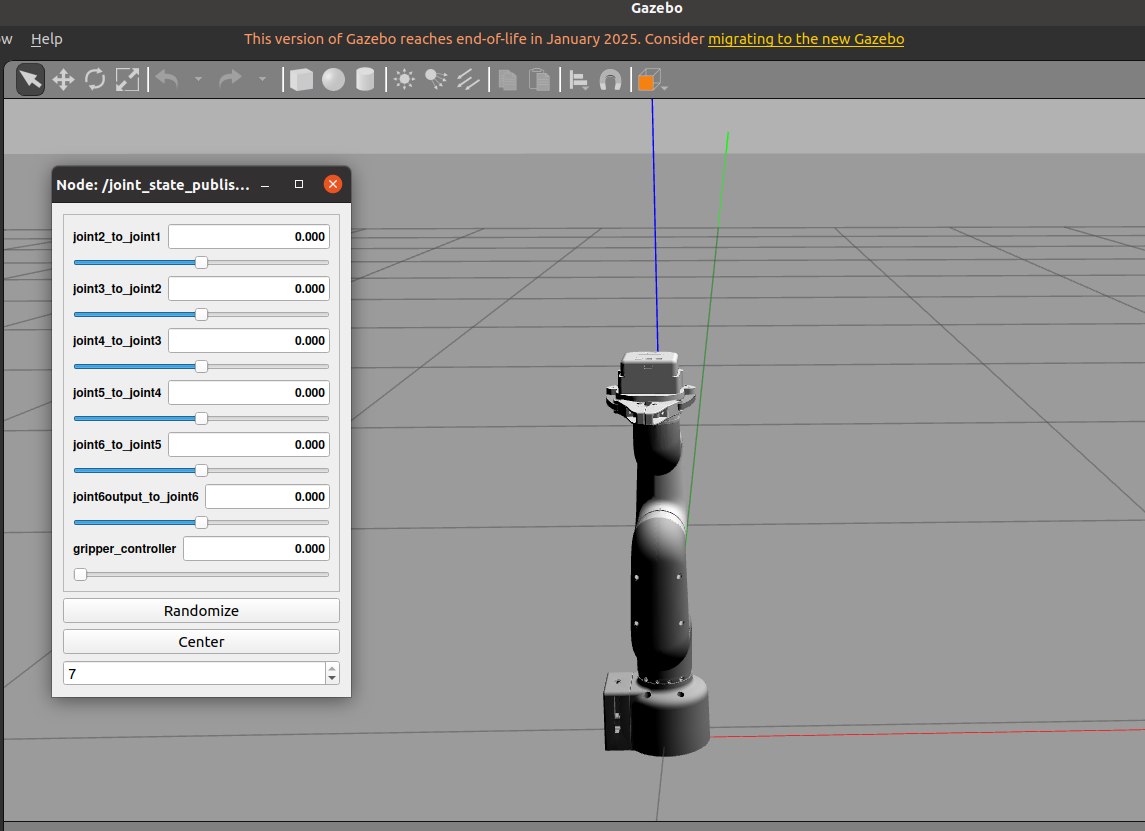Viewport: 1145px width, 831px height.
Task: Select the arrow selection mode tool
Action: point(30,79)
